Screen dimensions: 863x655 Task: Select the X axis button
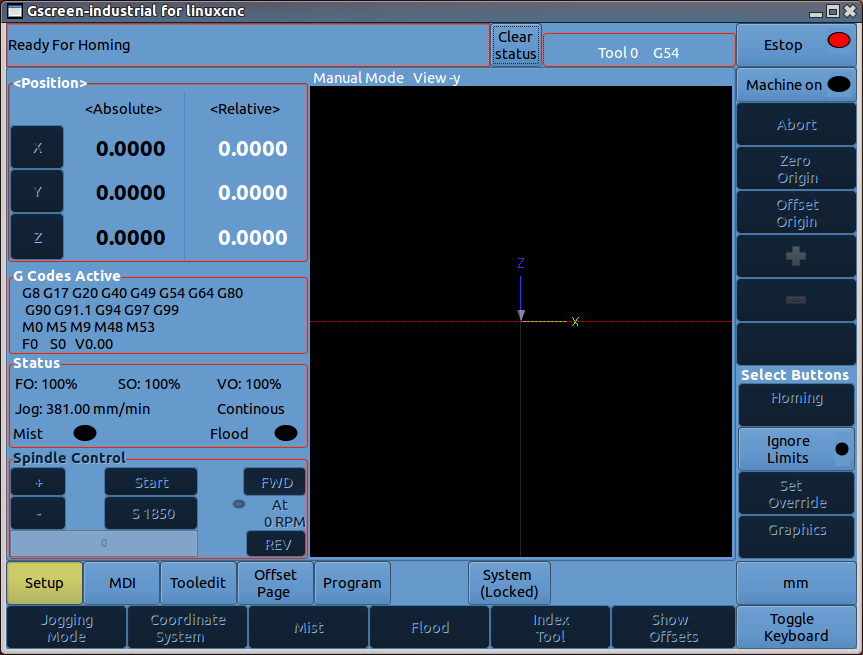[x=37, y=148]
